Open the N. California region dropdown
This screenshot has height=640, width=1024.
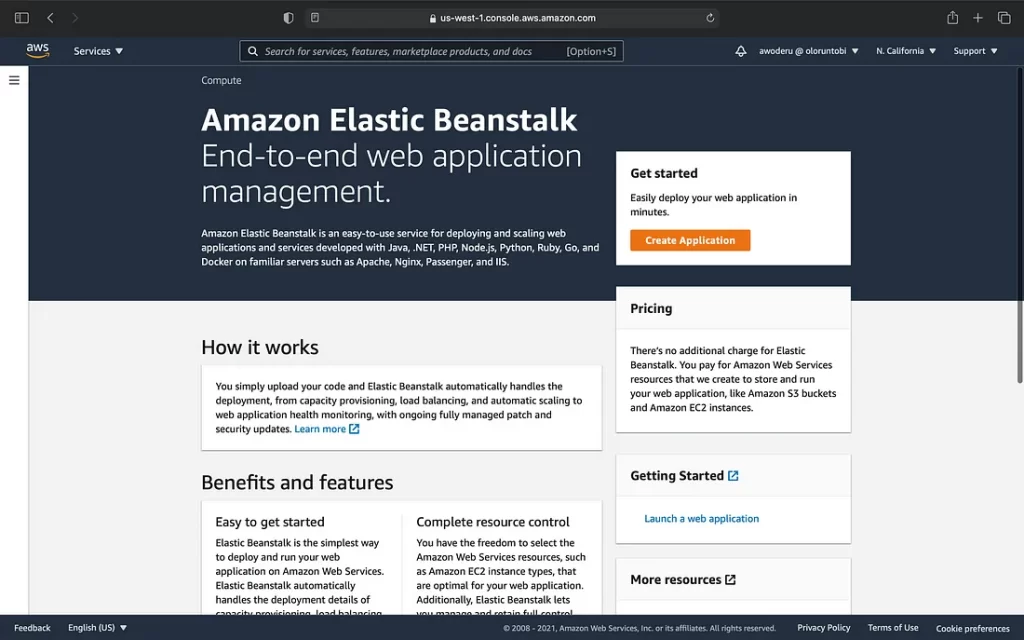pyautogui.click(x=906, y=51)
